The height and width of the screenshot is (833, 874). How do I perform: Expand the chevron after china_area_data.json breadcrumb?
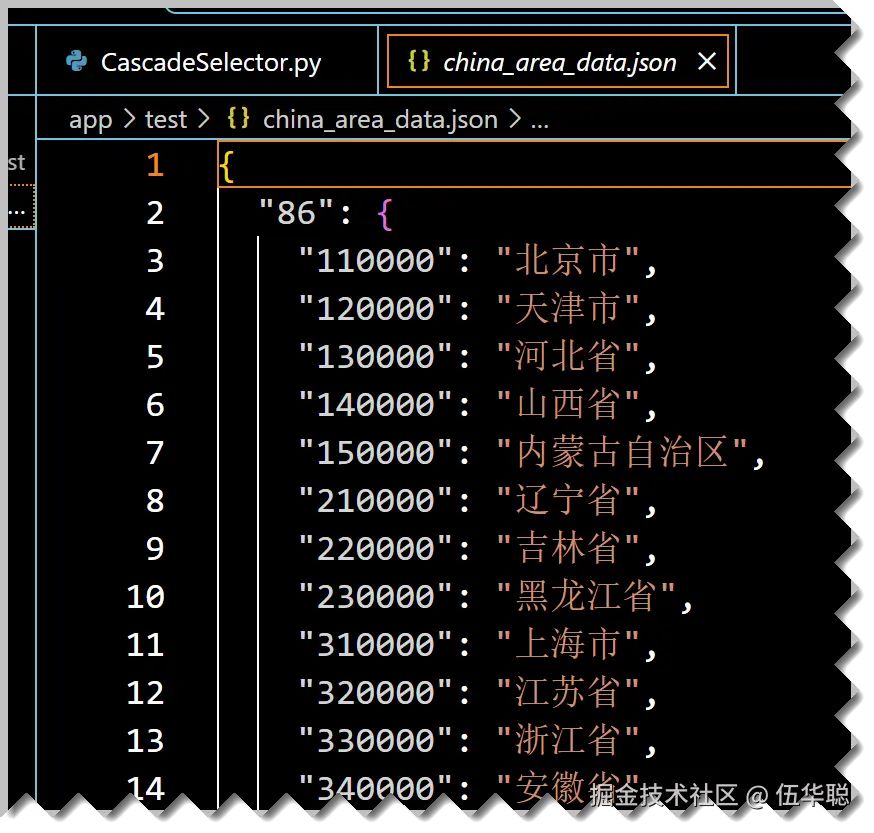tap(515, 119)
